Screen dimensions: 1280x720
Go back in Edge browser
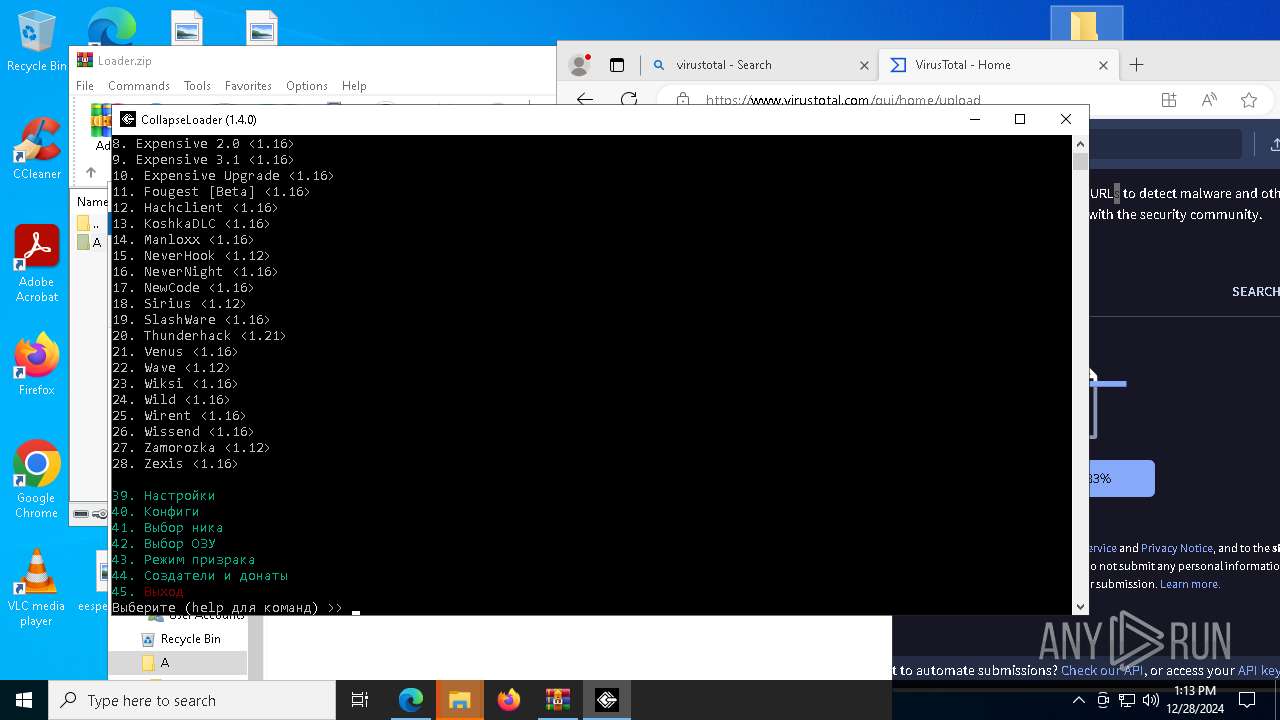(585, 99)
